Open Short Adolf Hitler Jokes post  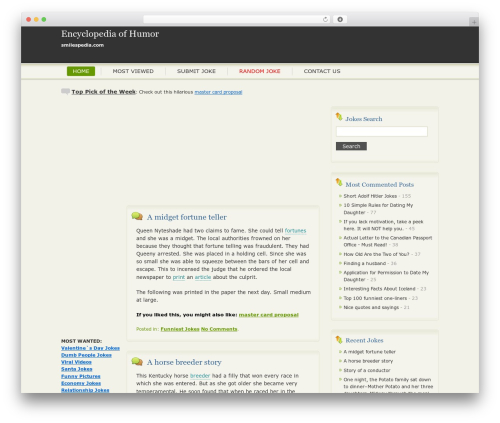(x=370, y=196)
